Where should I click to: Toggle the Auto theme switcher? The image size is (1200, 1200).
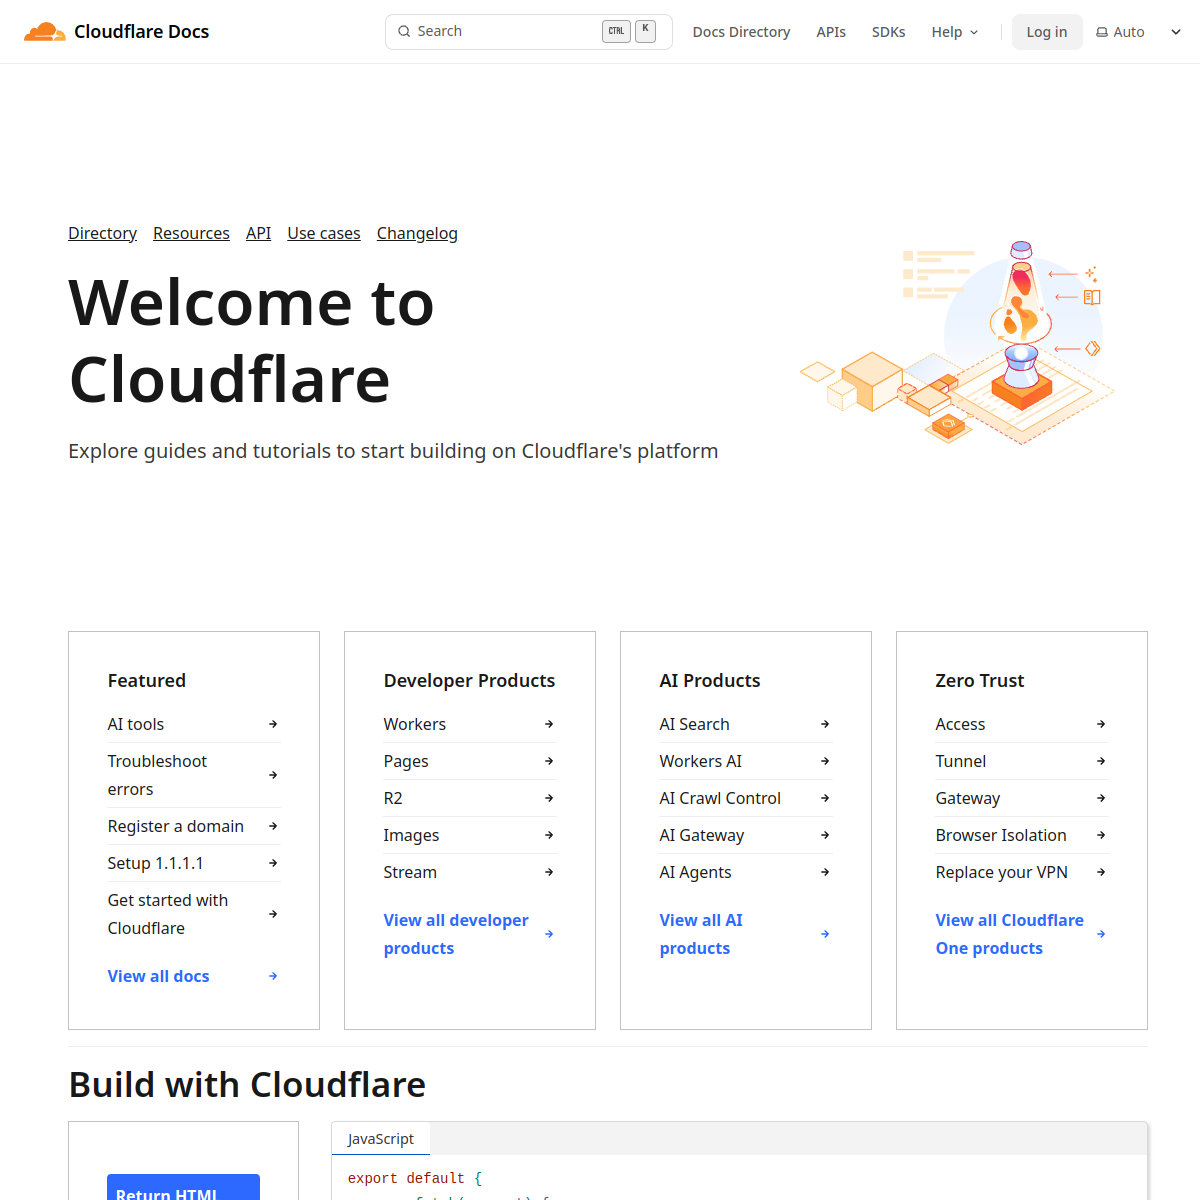pos(1119,31)
